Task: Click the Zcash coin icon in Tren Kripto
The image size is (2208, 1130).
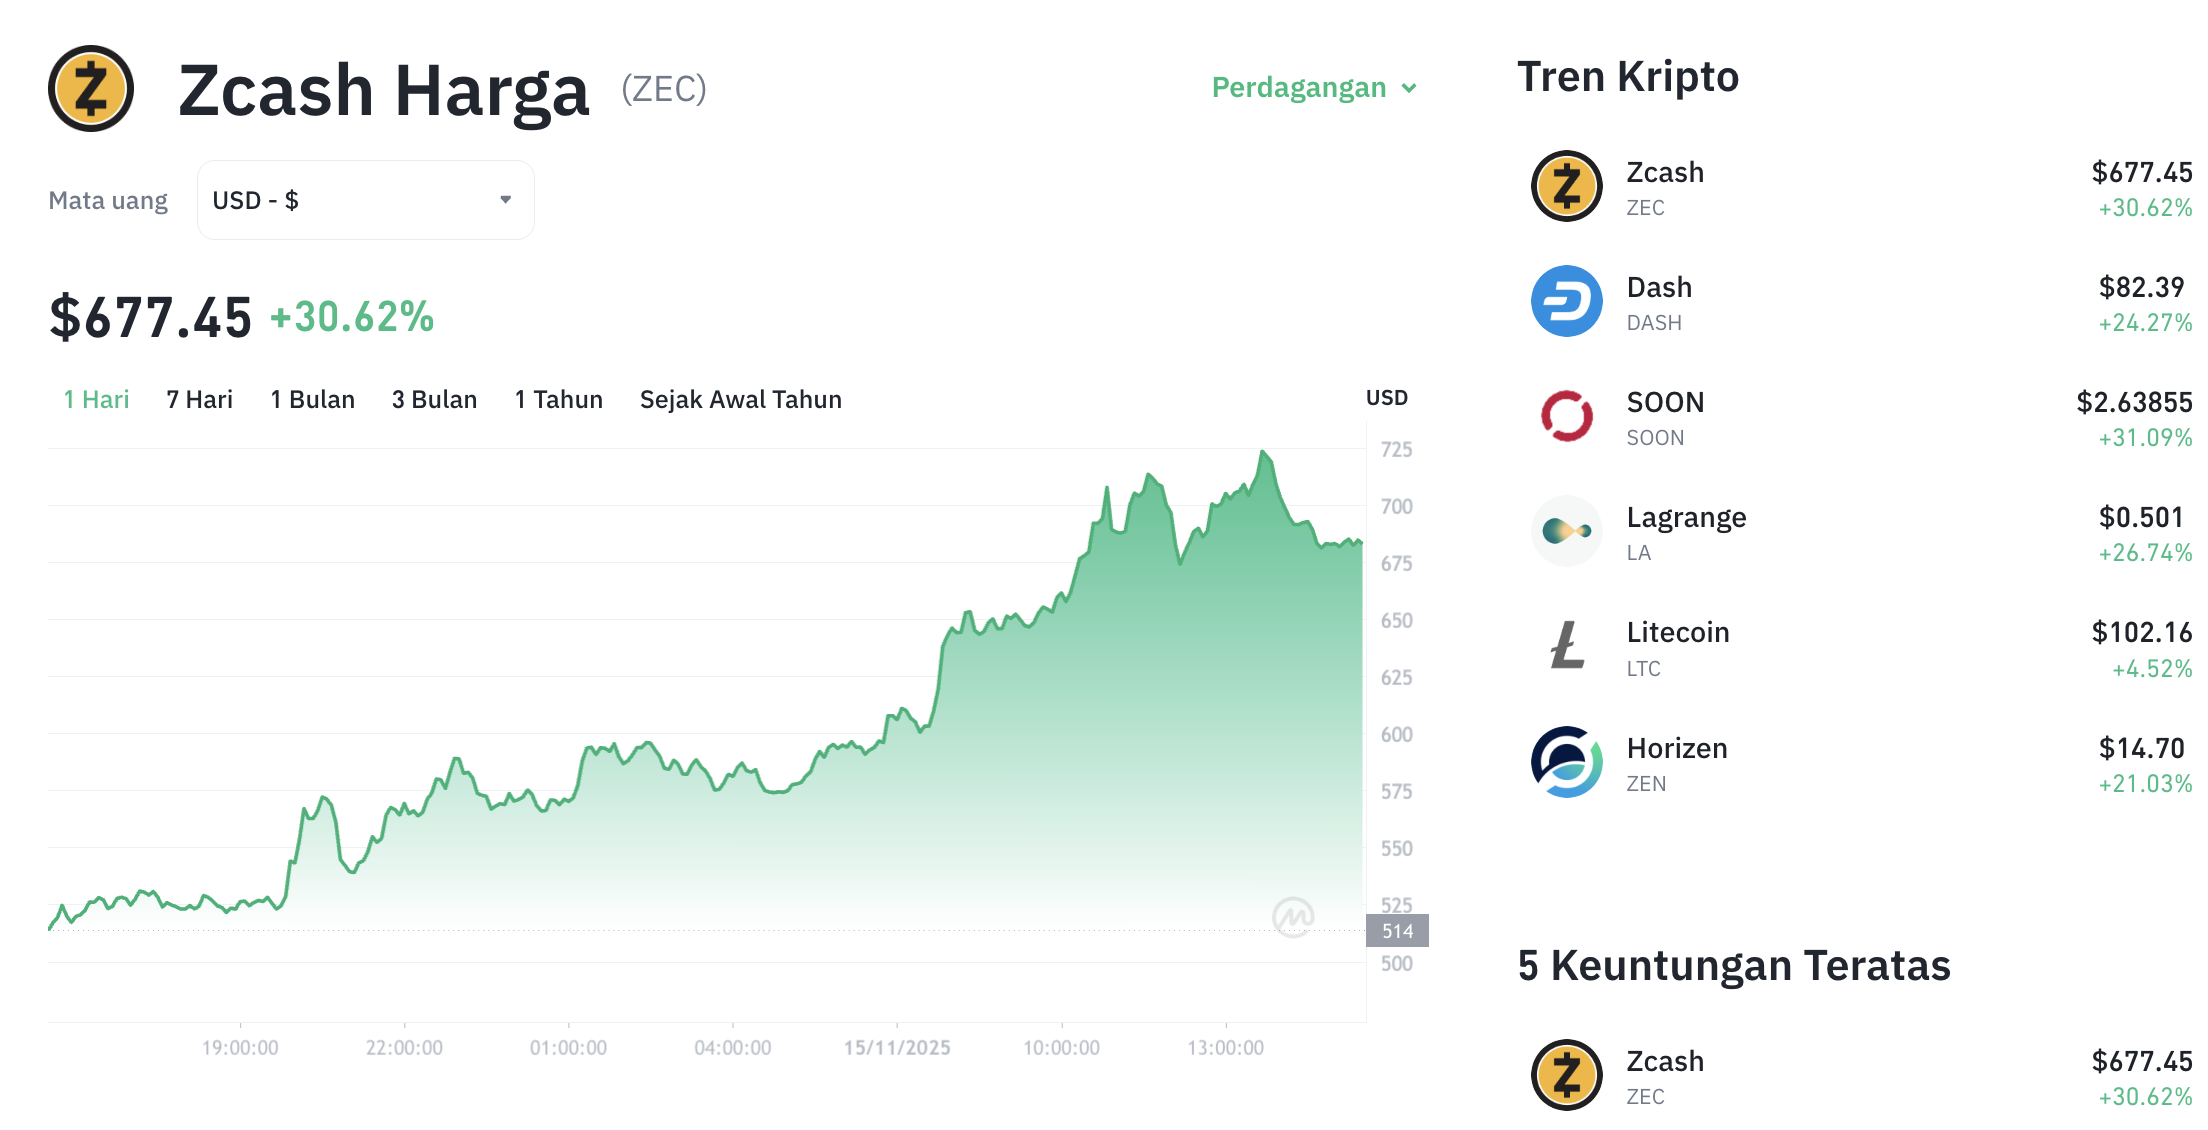Action: [x=1566, y=187]
